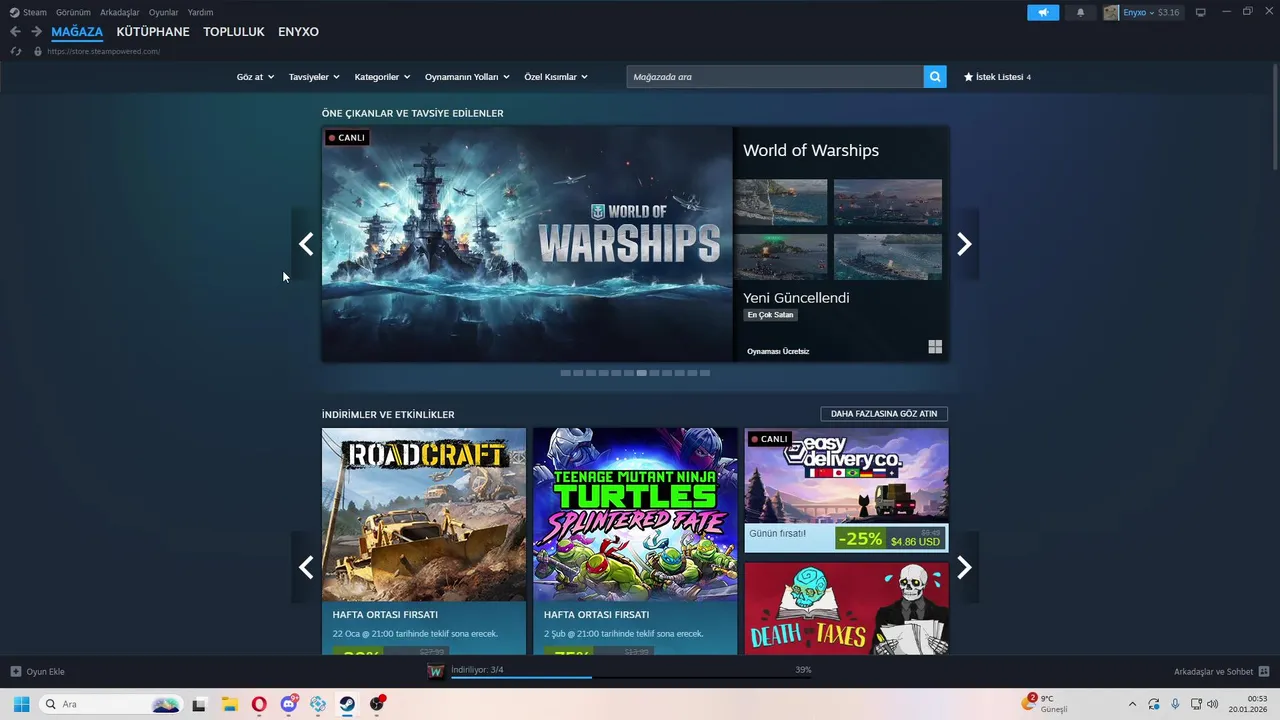
Task: Switch to the TOPLULUK tab
Action: (x=234, y=32)
